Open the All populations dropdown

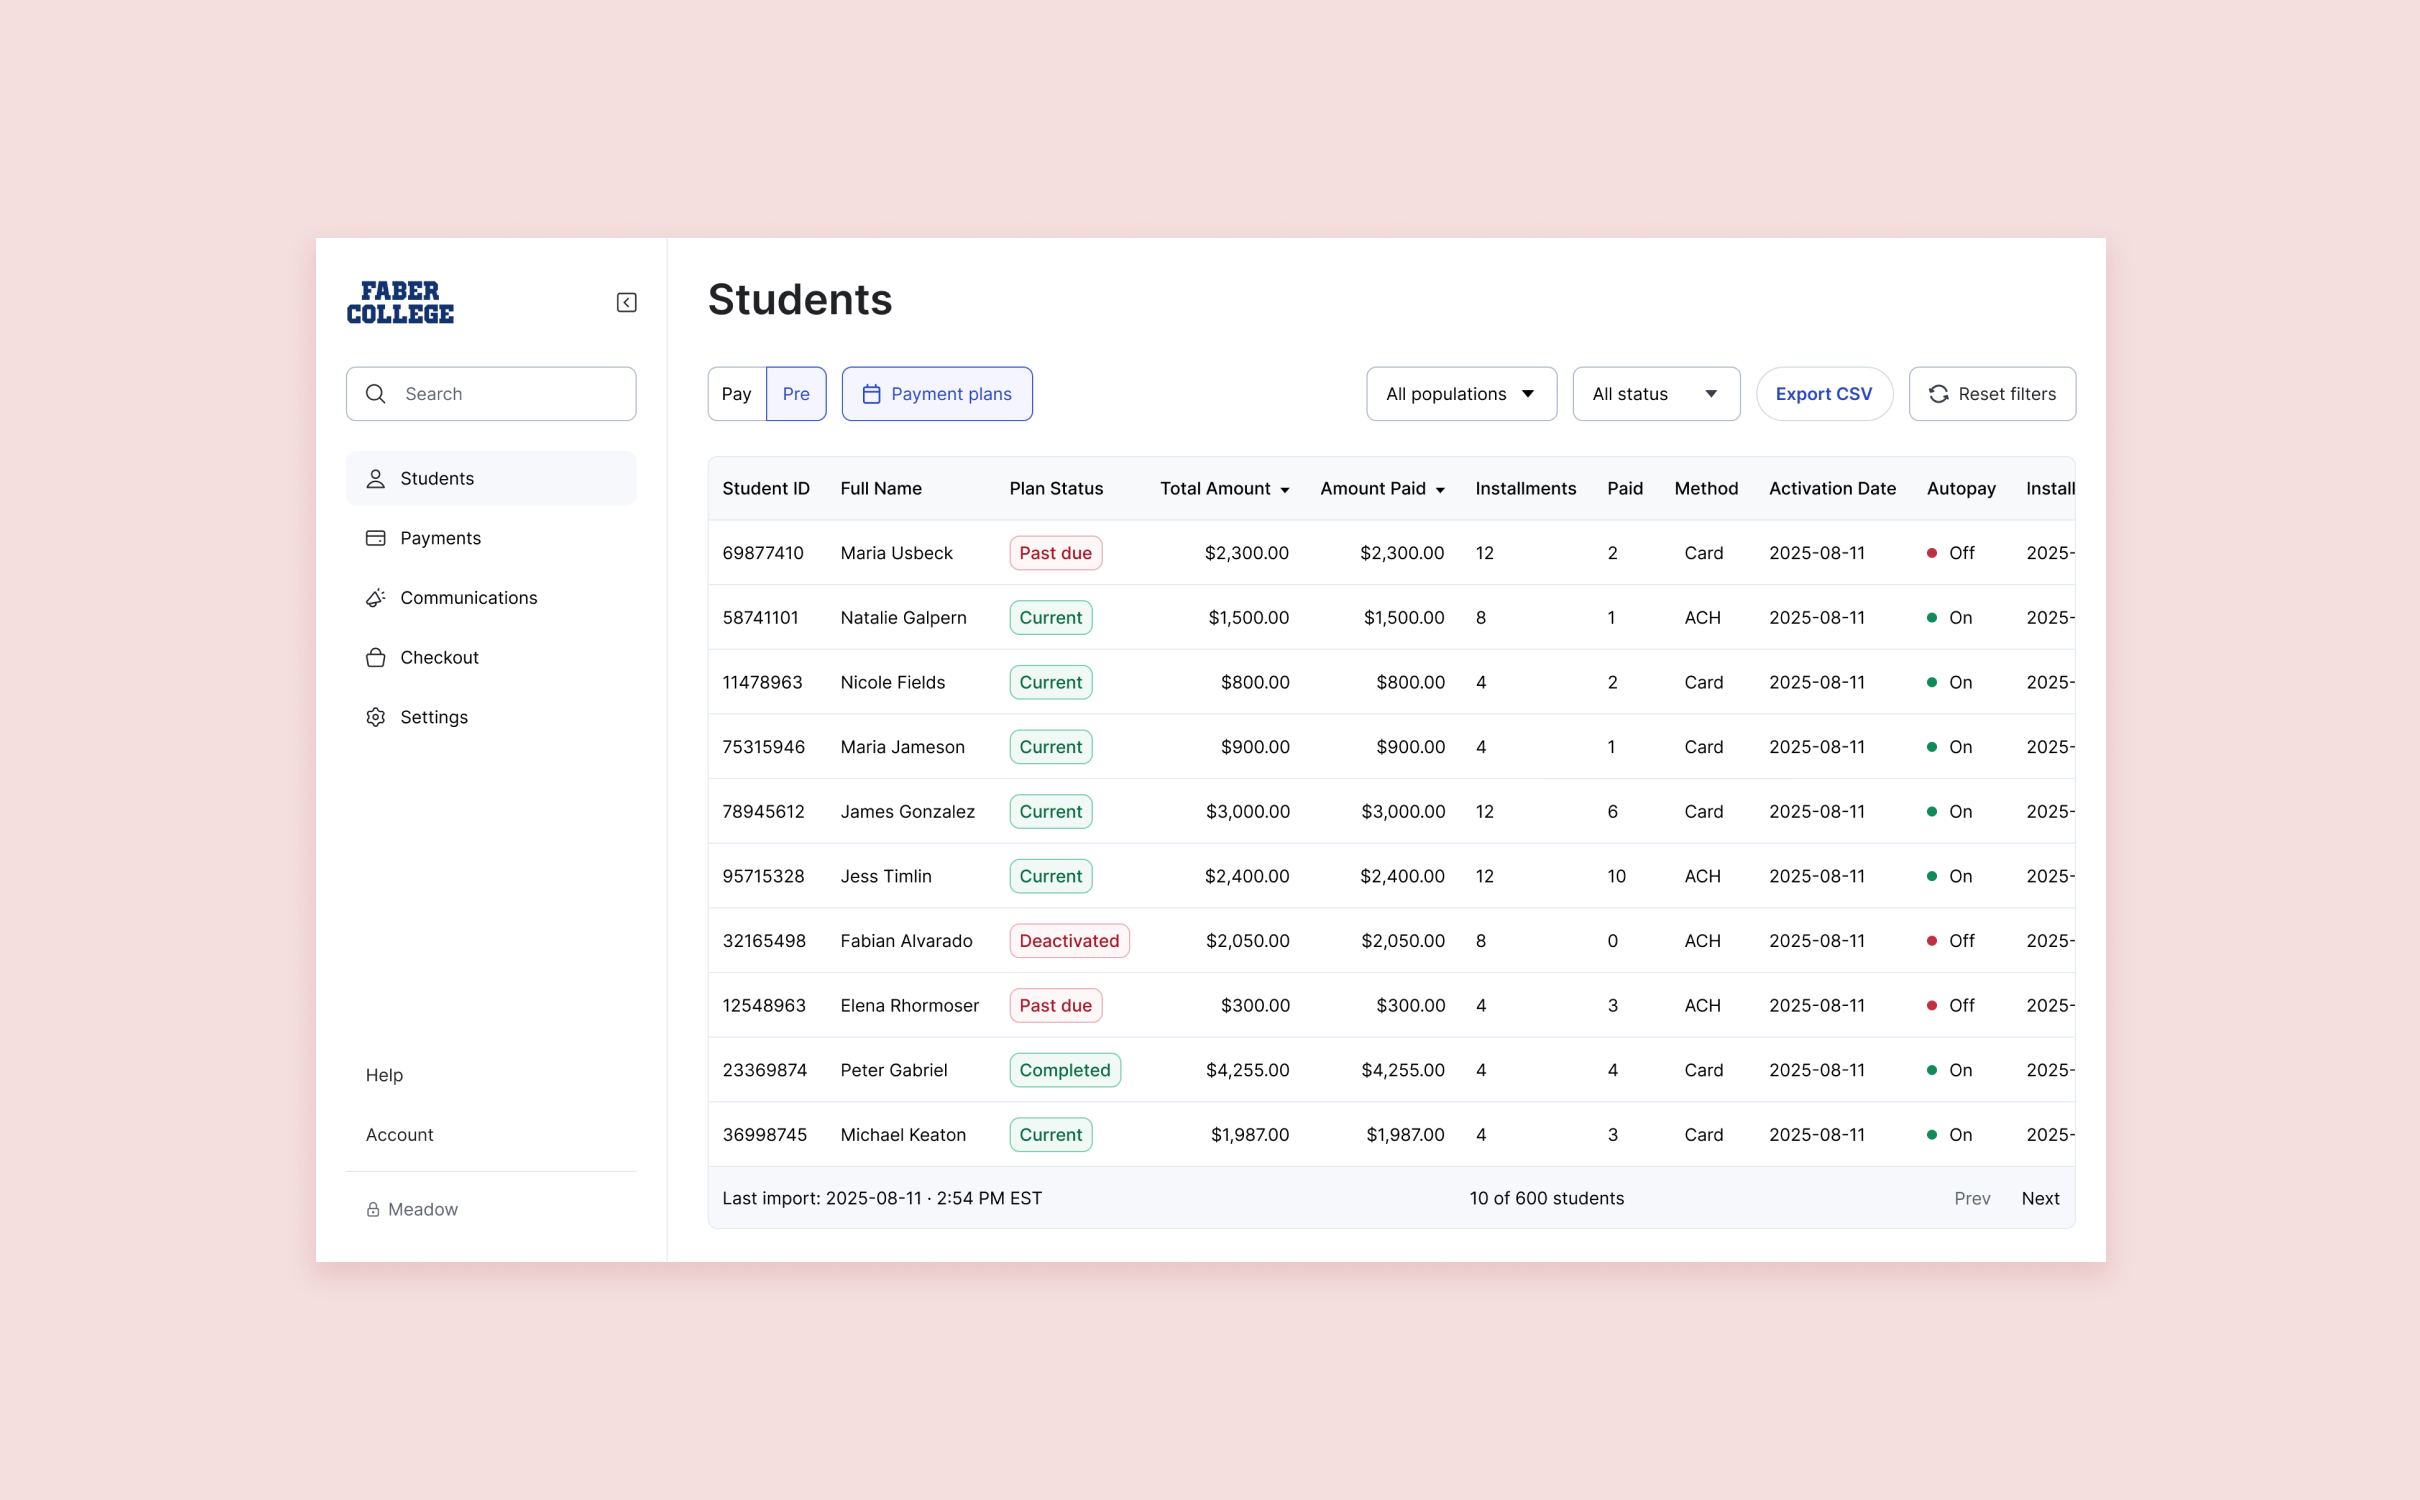tap(1461, 394)
